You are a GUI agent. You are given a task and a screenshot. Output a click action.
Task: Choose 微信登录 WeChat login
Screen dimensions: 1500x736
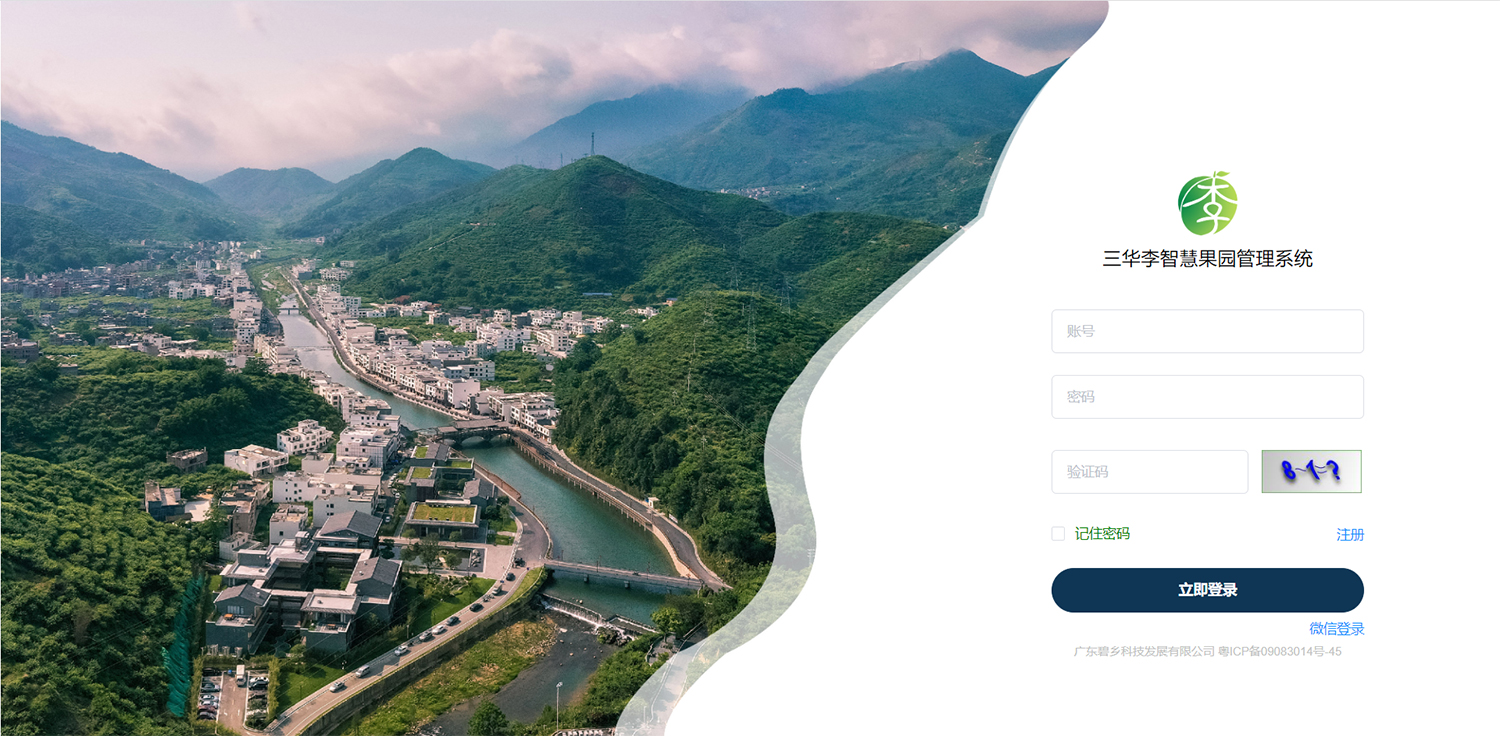click(1337, 629)
